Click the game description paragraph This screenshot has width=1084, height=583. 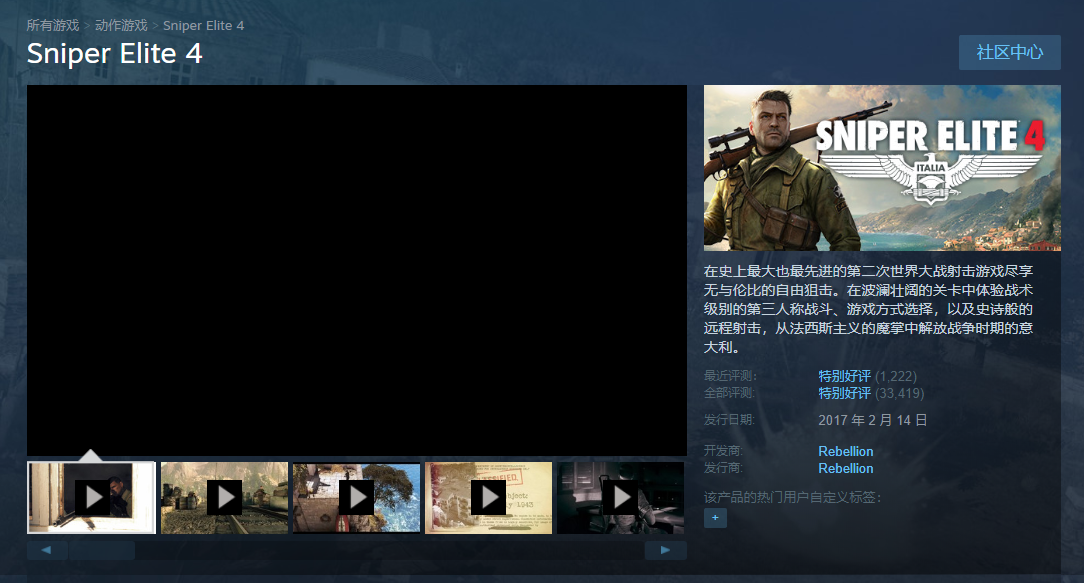[x=868, y=309]
